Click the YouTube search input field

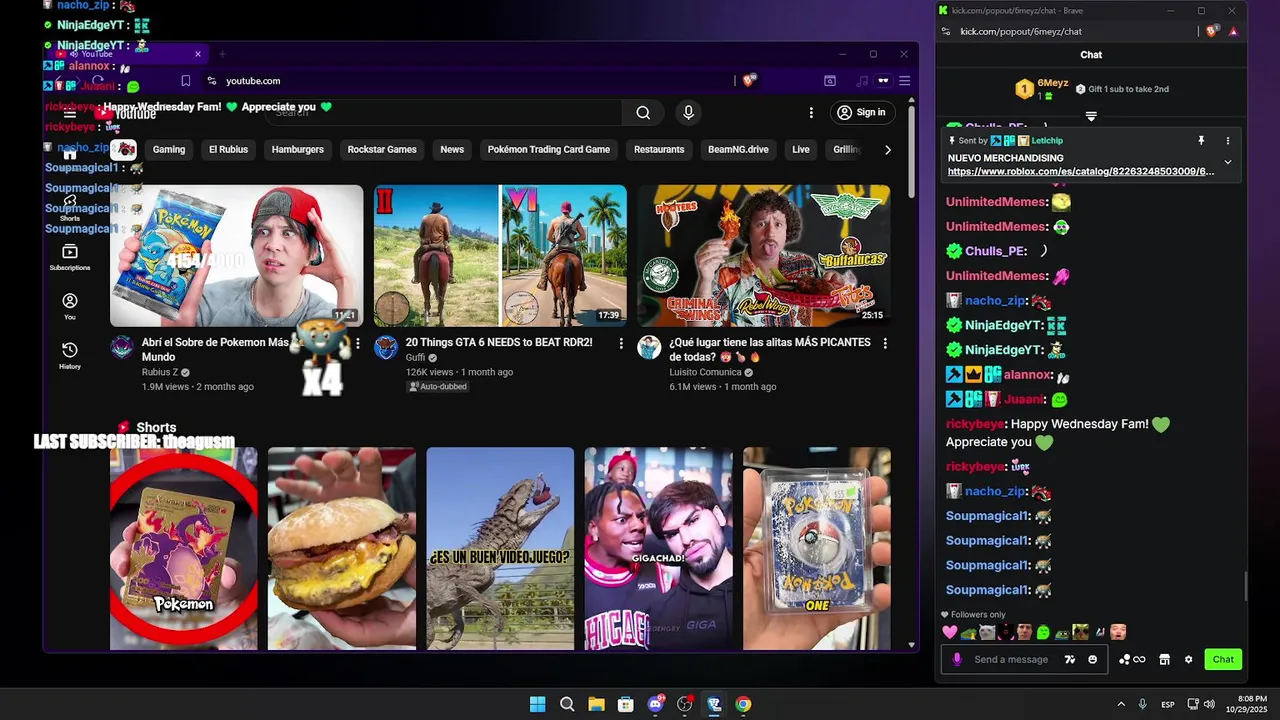446,113
